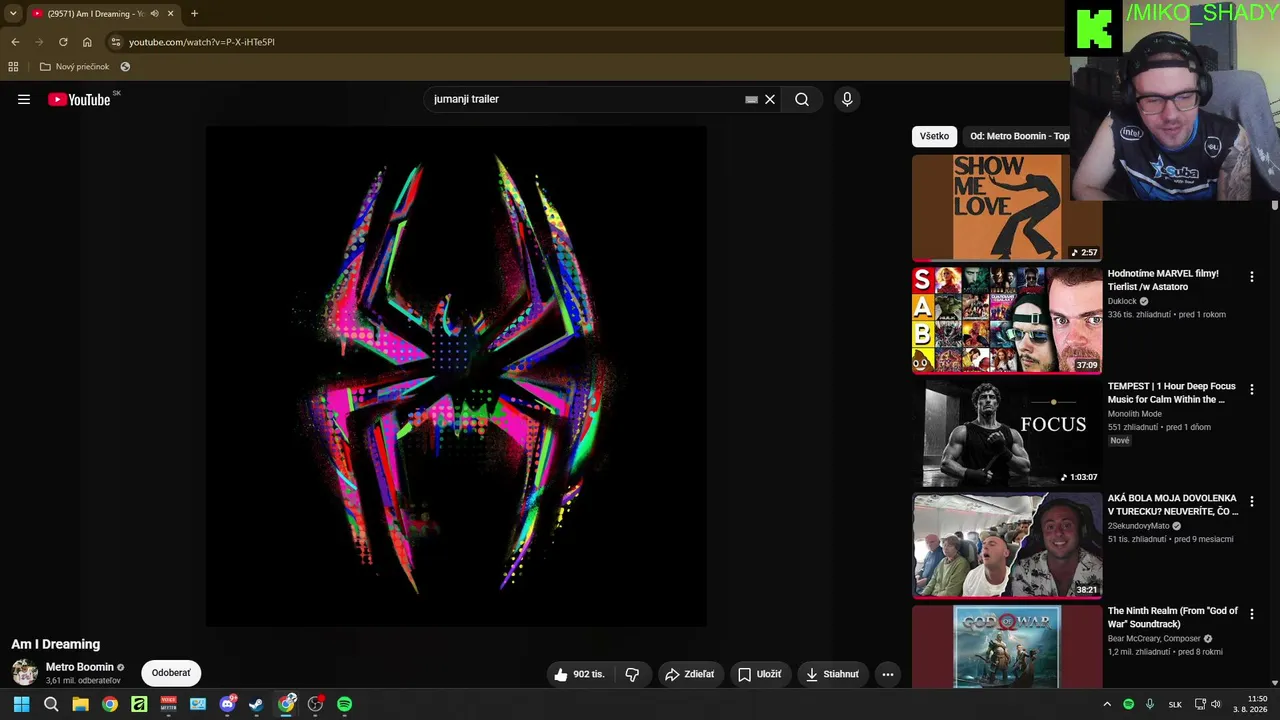
Task: Open AKÁ BOLA MOJA DOVOLENKA video title
Action: (x=1173, y=505)
